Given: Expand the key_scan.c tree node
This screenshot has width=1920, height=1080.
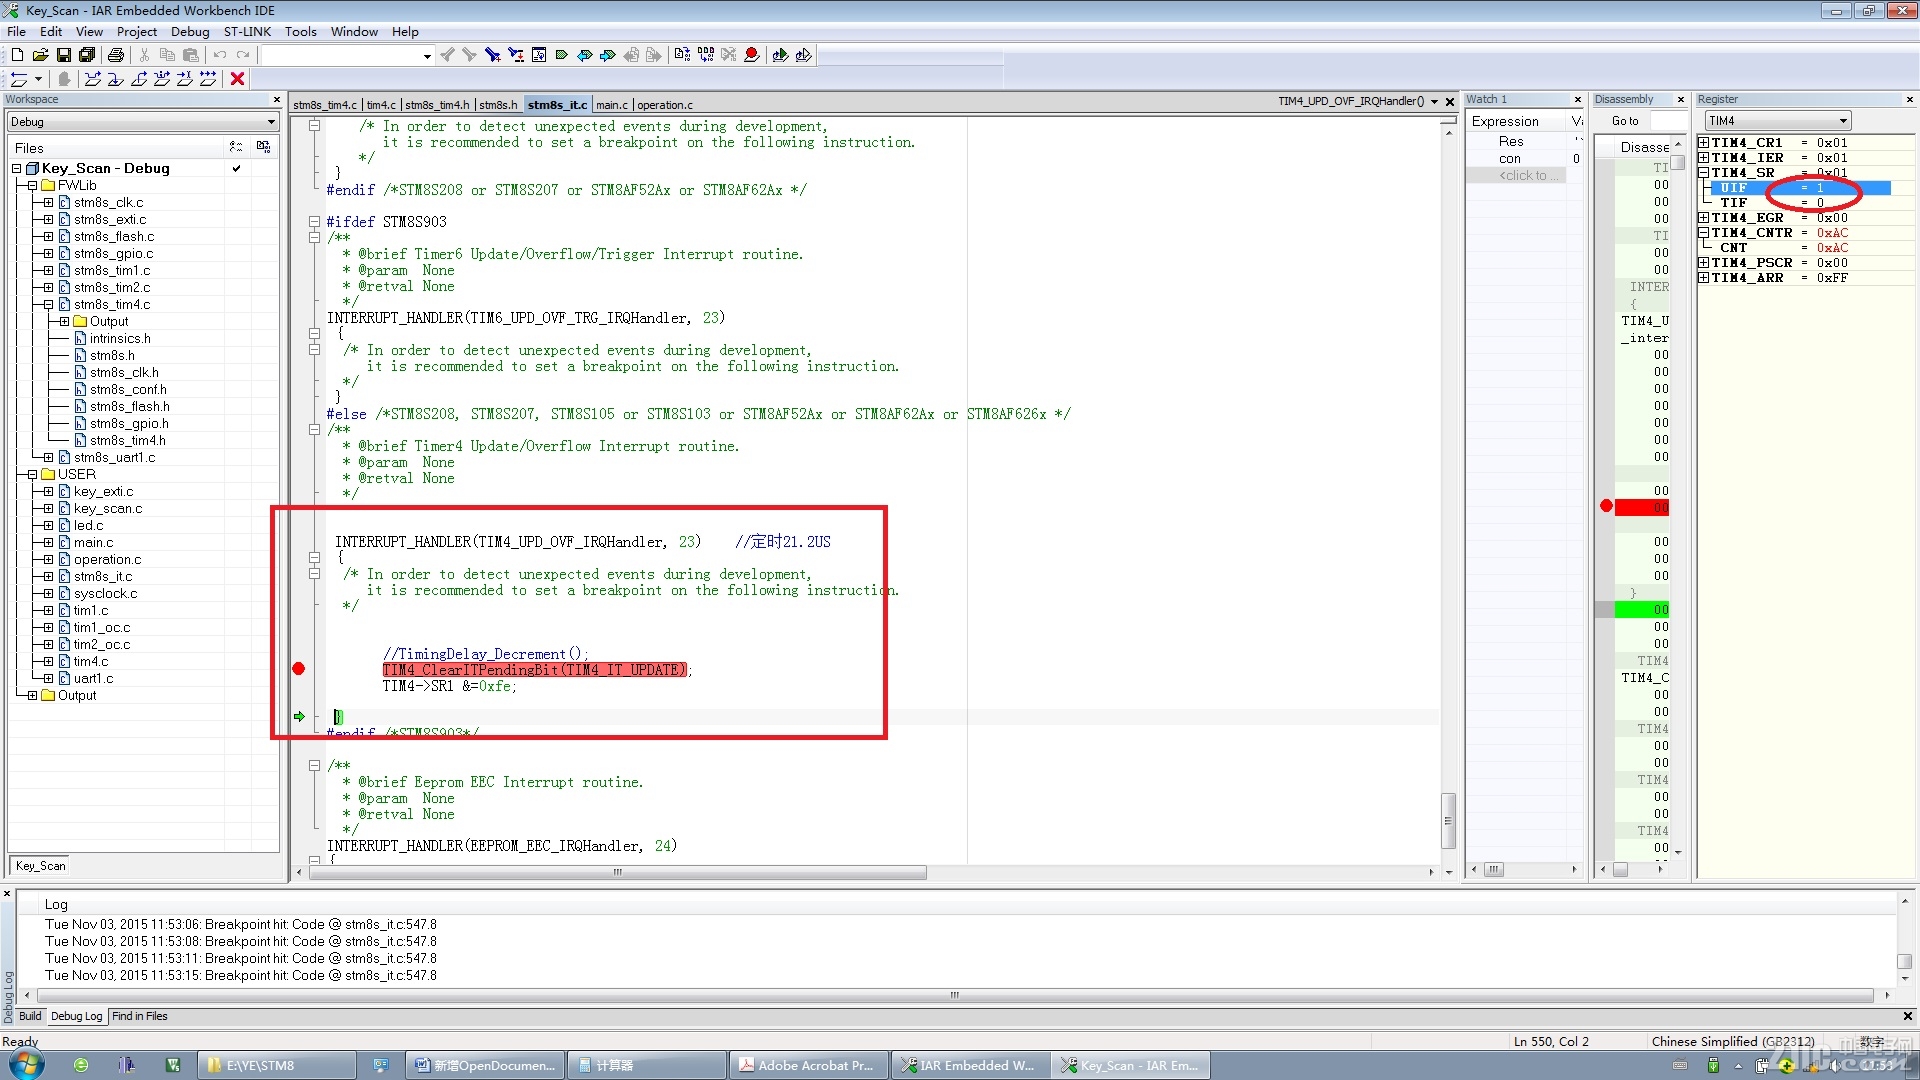Looking at the screenshot, I should [48, 509].
